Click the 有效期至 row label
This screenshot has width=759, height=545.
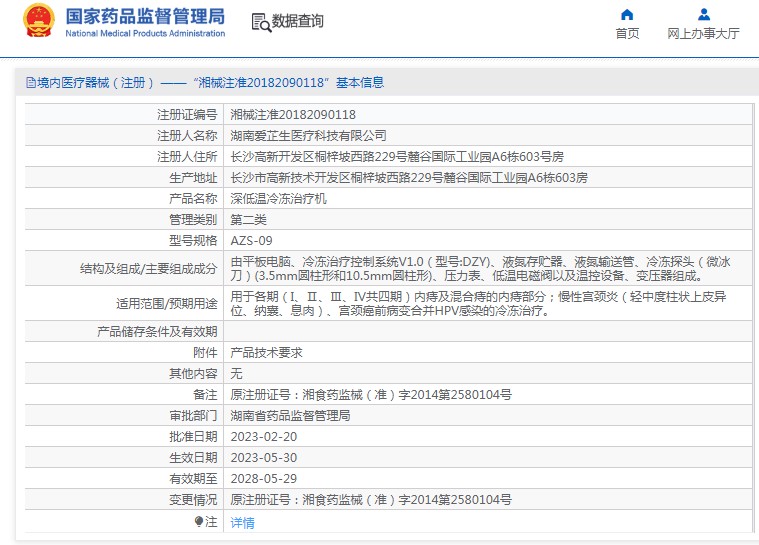pos(193,479)
